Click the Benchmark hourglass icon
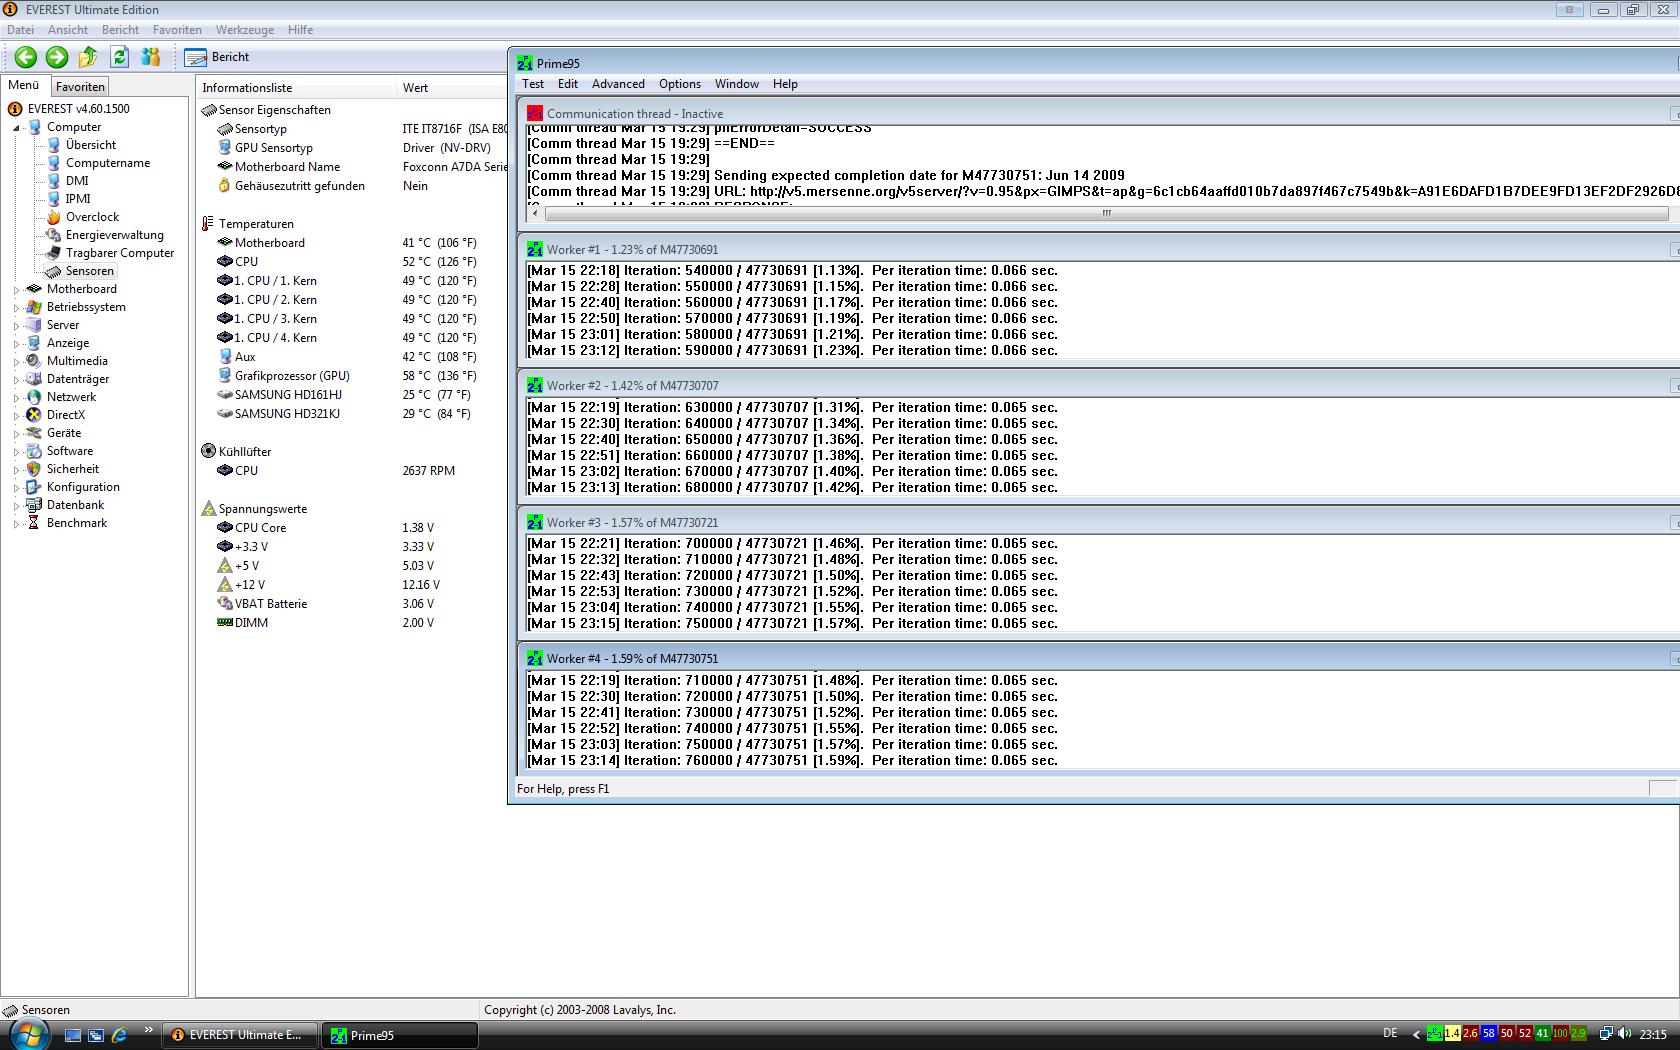Viewport: 1680px width, 1050px height. coord(35,523)
